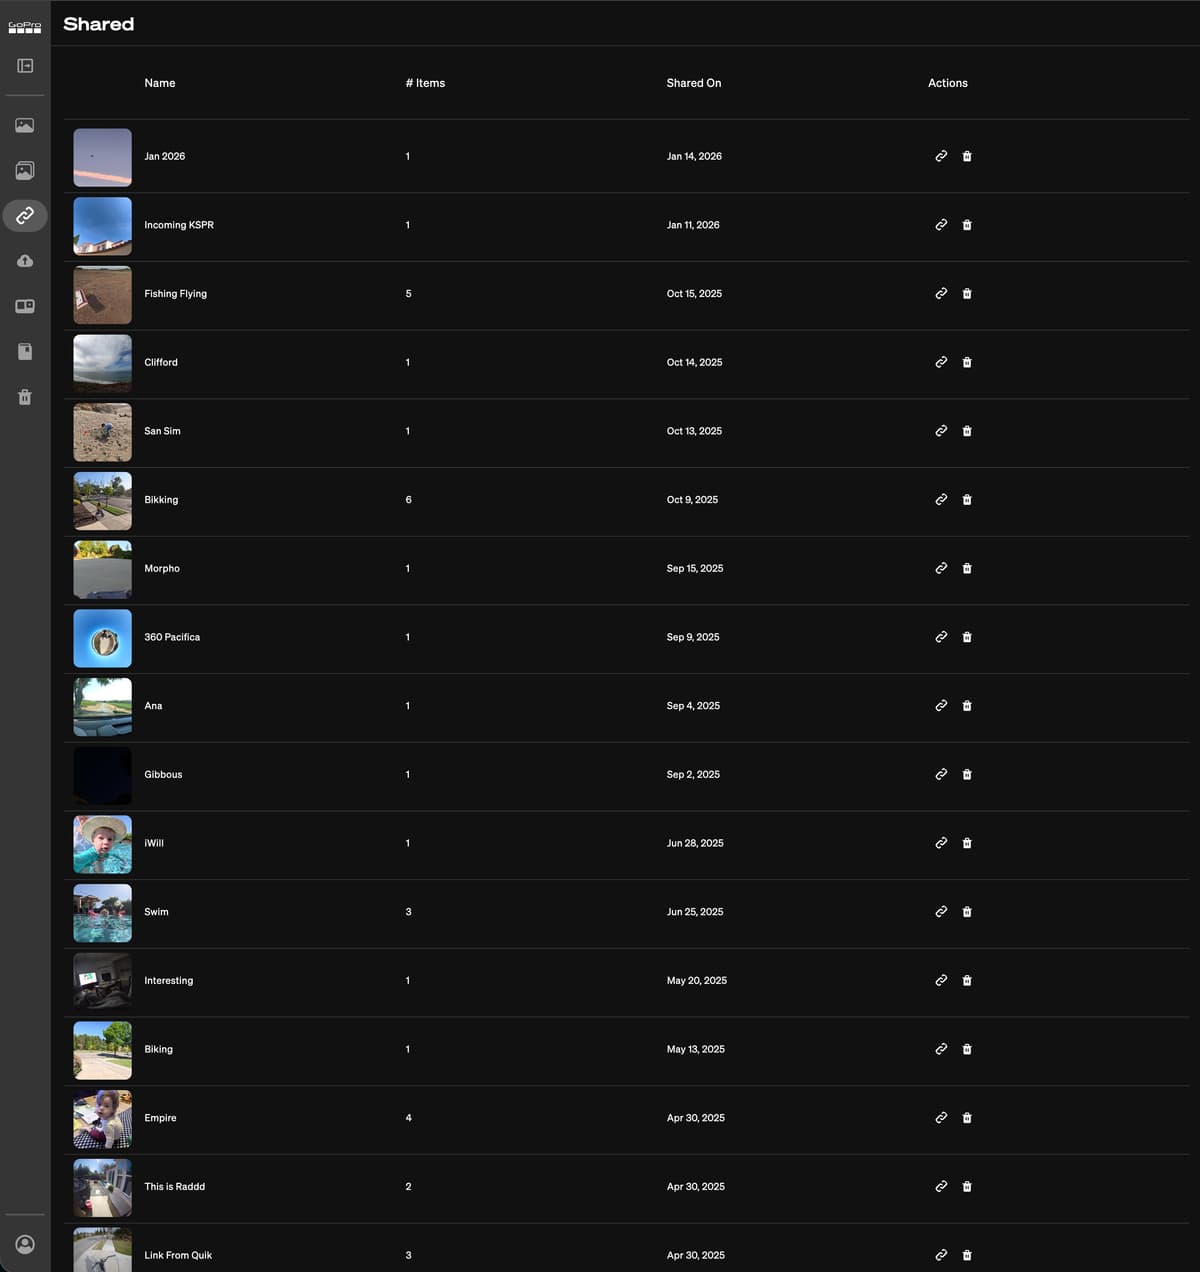Copy share link for This is Raddd
The width and height of the screenshot is (1200, 1272).
(x=941, y=1187)
